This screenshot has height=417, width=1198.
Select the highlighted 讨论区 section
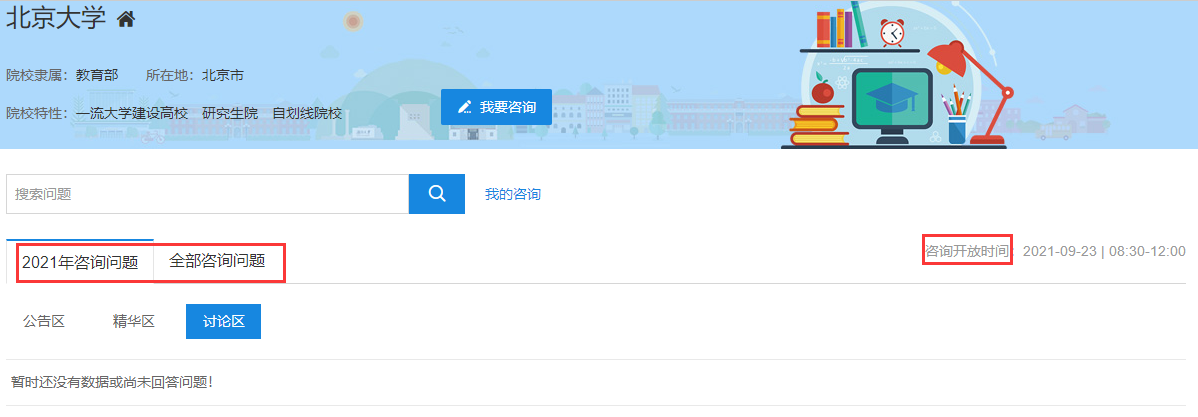coord(223,321)
